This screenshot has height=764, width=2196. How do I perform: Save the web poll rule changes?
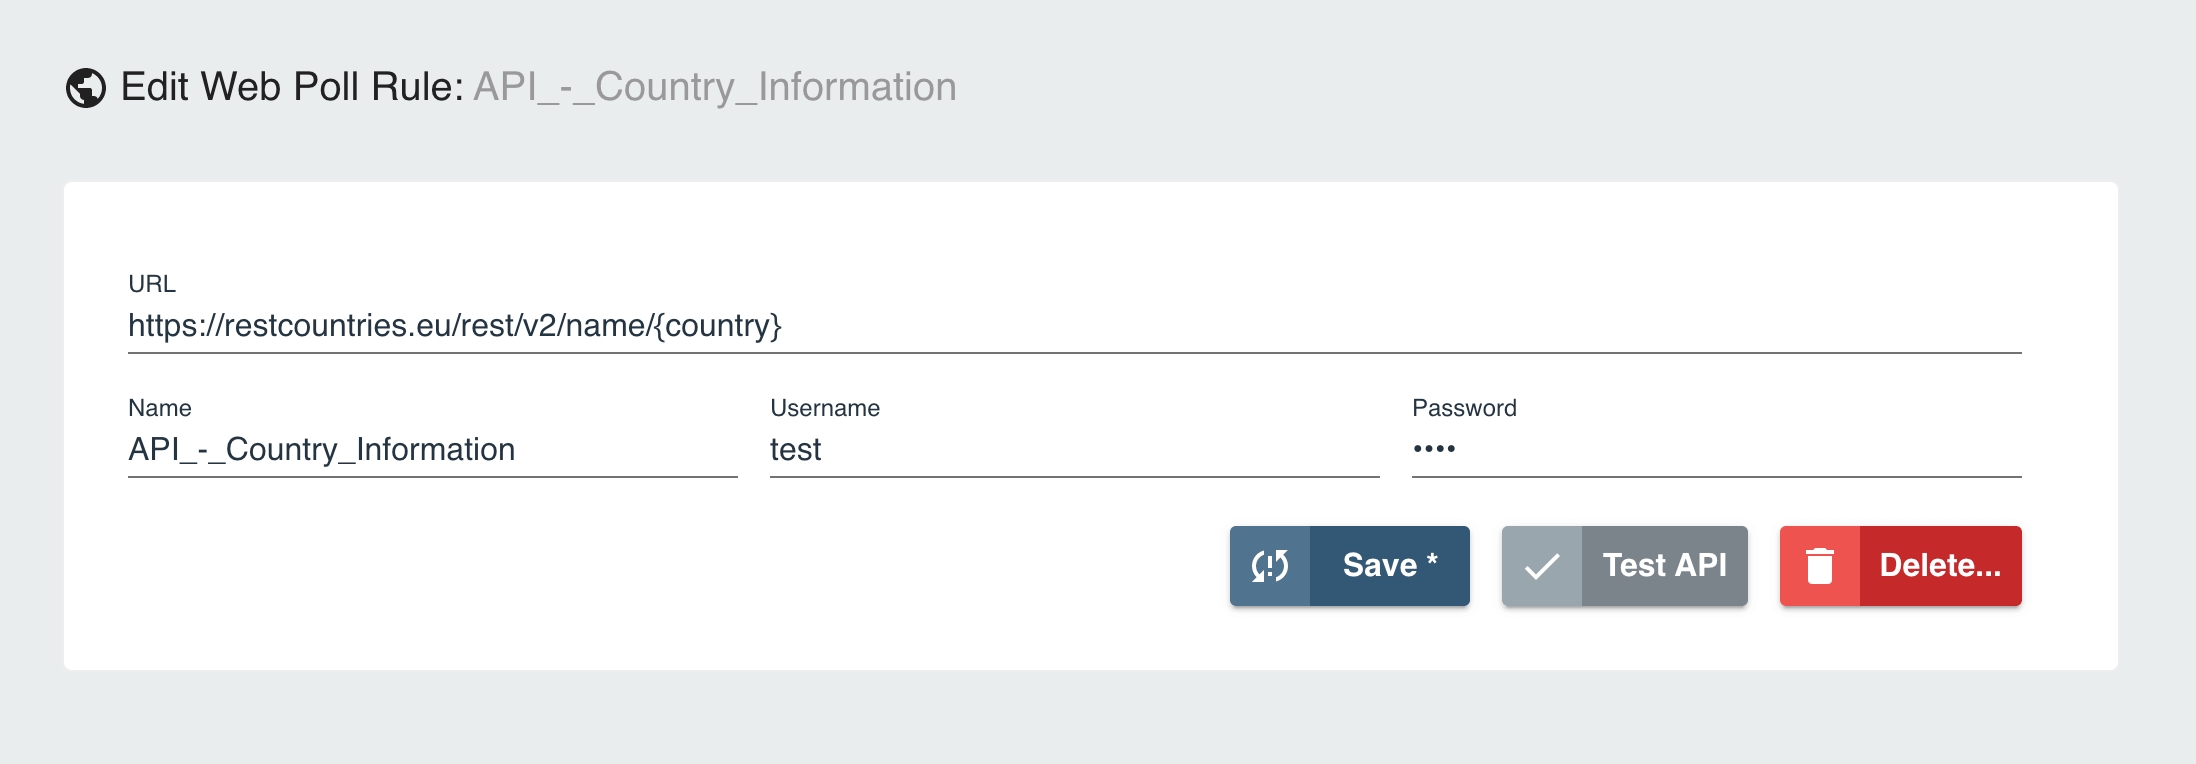click(x=1389, y=566)
